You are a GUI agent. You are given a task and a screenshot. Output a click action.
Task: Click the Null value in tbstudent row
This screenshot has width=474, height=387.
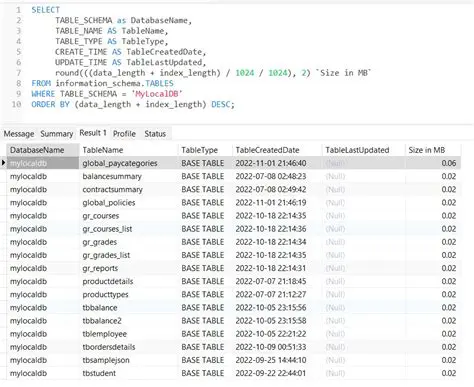tap(335, 373)
